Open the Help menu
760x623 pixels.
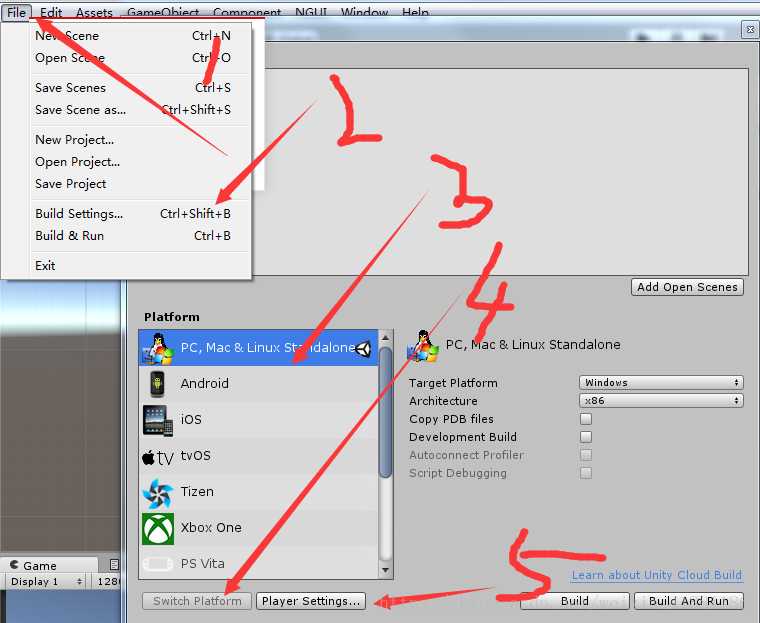tap(415, 12)
